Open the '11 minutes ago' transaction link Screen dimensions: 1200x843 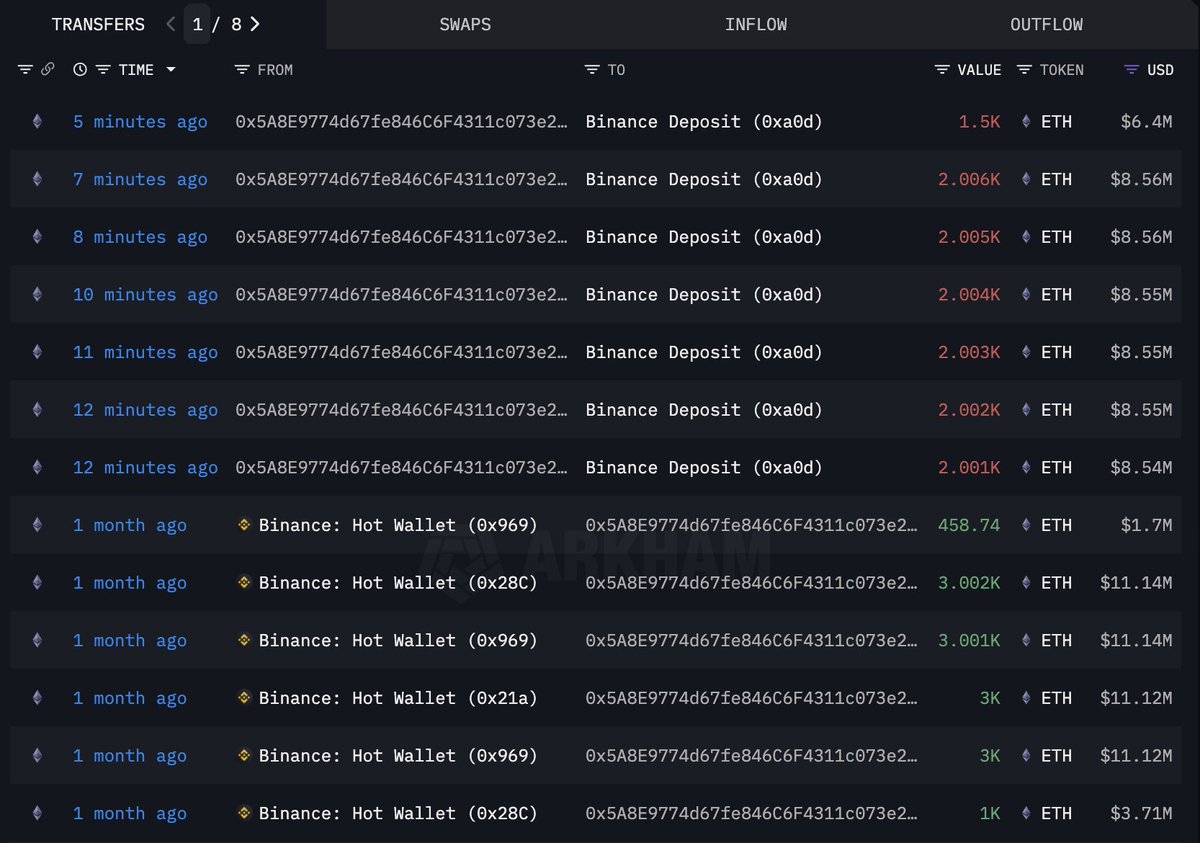(145, 353)
